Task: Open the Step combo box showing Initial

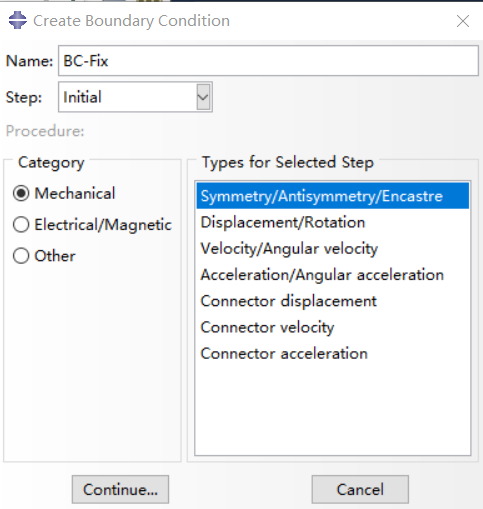Action: [135, 97]
